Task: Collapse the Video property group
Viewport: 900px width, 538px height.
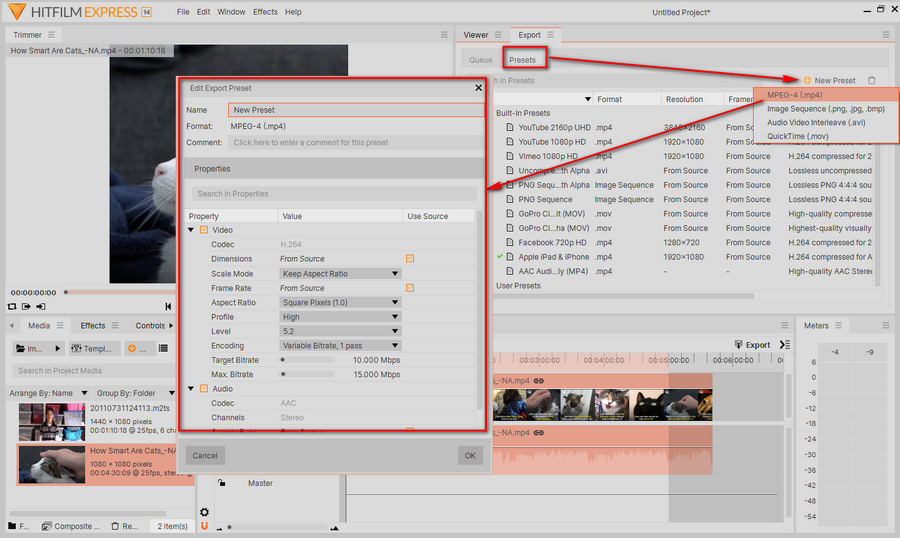Action: [x=191, y=230]
